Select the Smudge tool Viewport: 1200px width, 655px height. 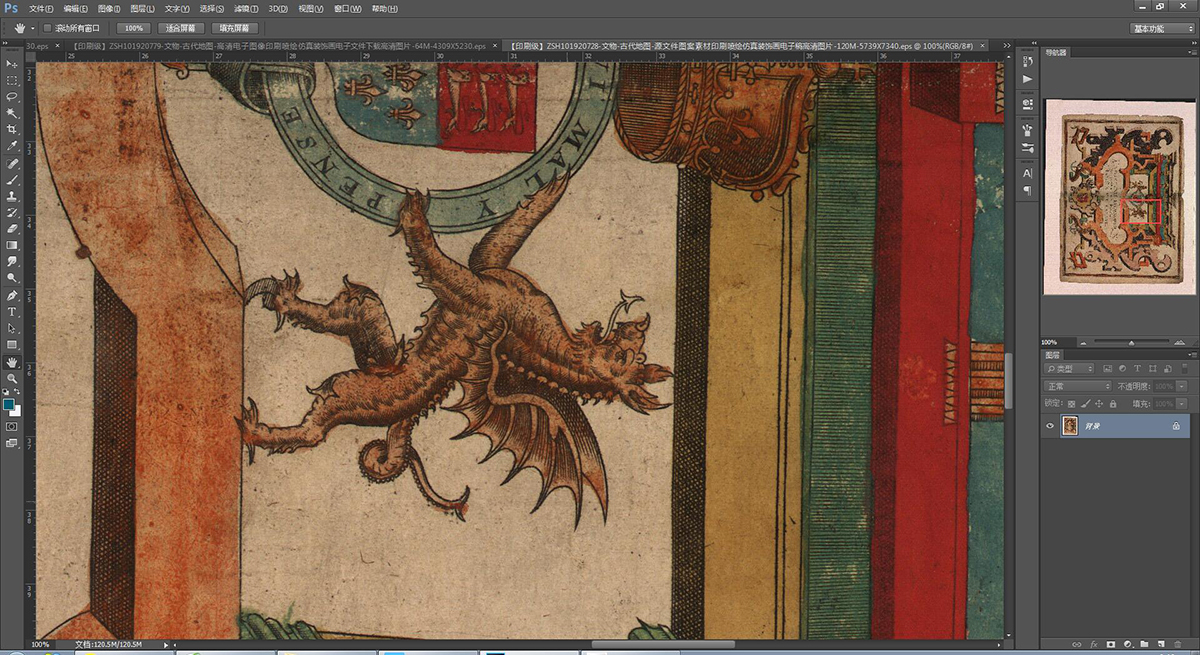(x=14, y=261)
